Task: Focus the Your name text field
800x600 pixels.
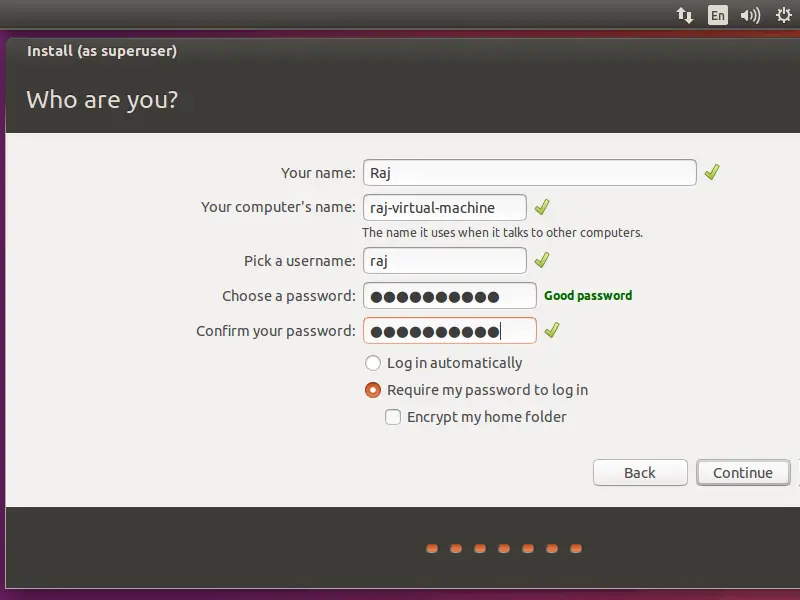Action: click(529, 172)
